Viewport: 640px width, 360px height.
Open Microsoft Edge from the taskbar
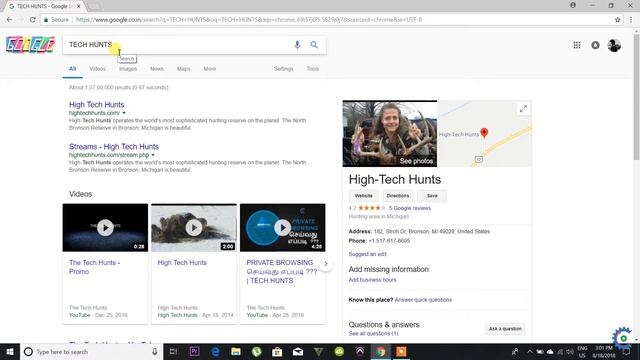[215, 351]
